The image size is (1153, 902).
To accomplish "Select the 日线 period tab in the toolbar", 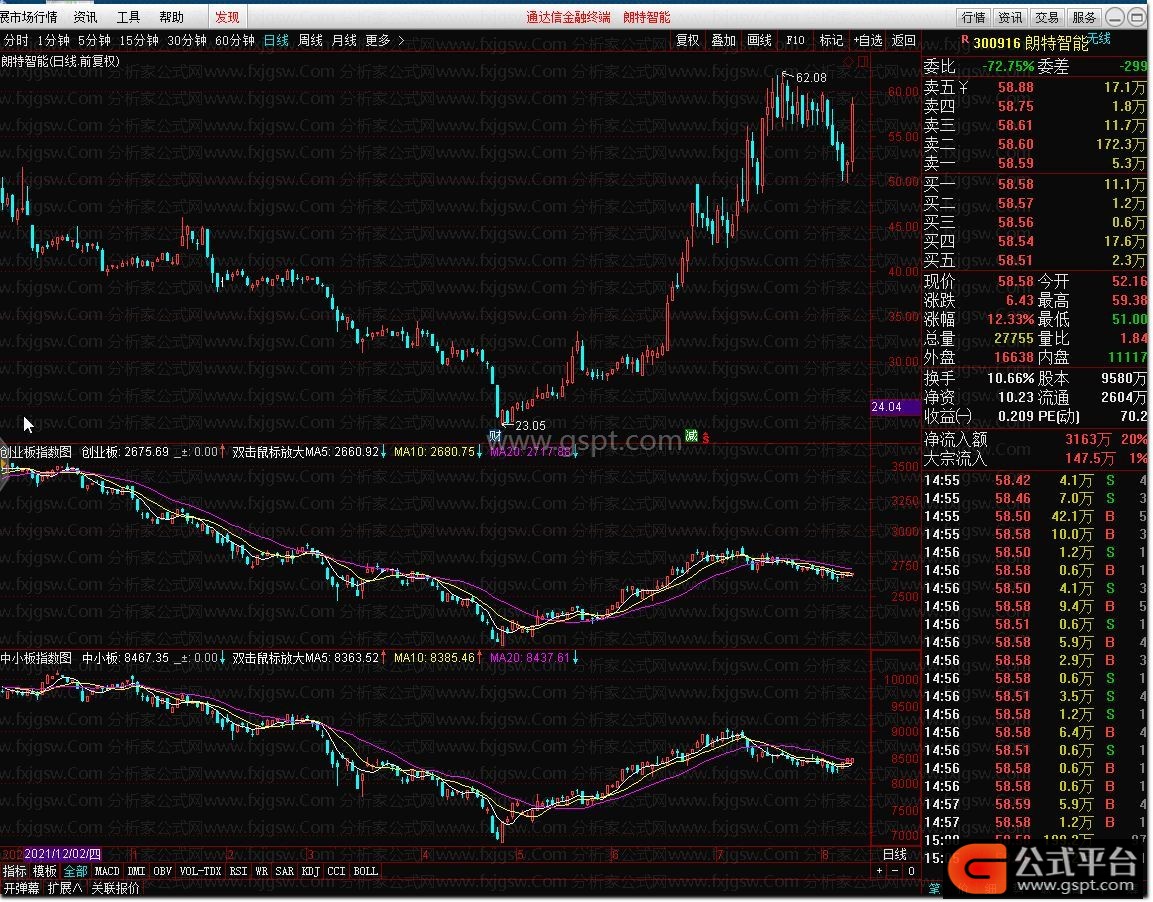I will click(276, 40).
